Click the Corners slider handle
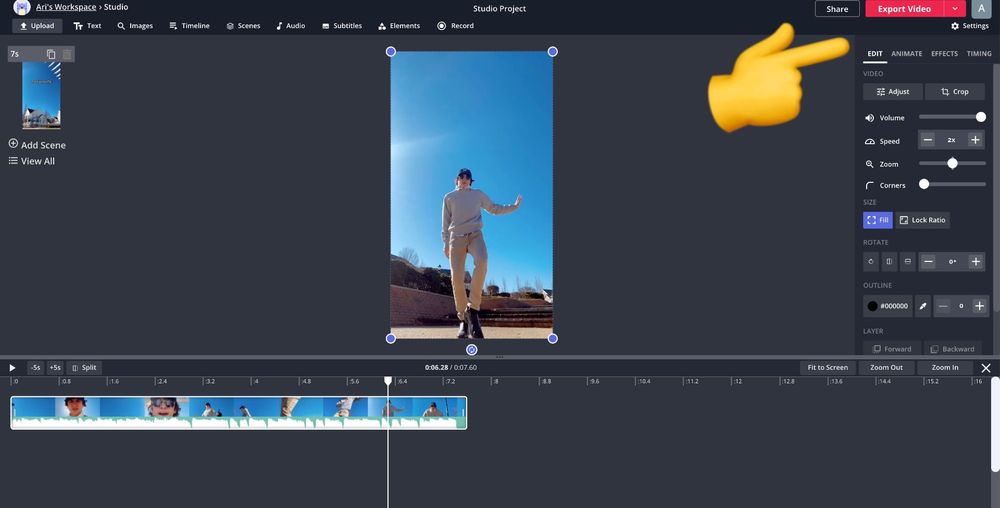 coord(923,184)
